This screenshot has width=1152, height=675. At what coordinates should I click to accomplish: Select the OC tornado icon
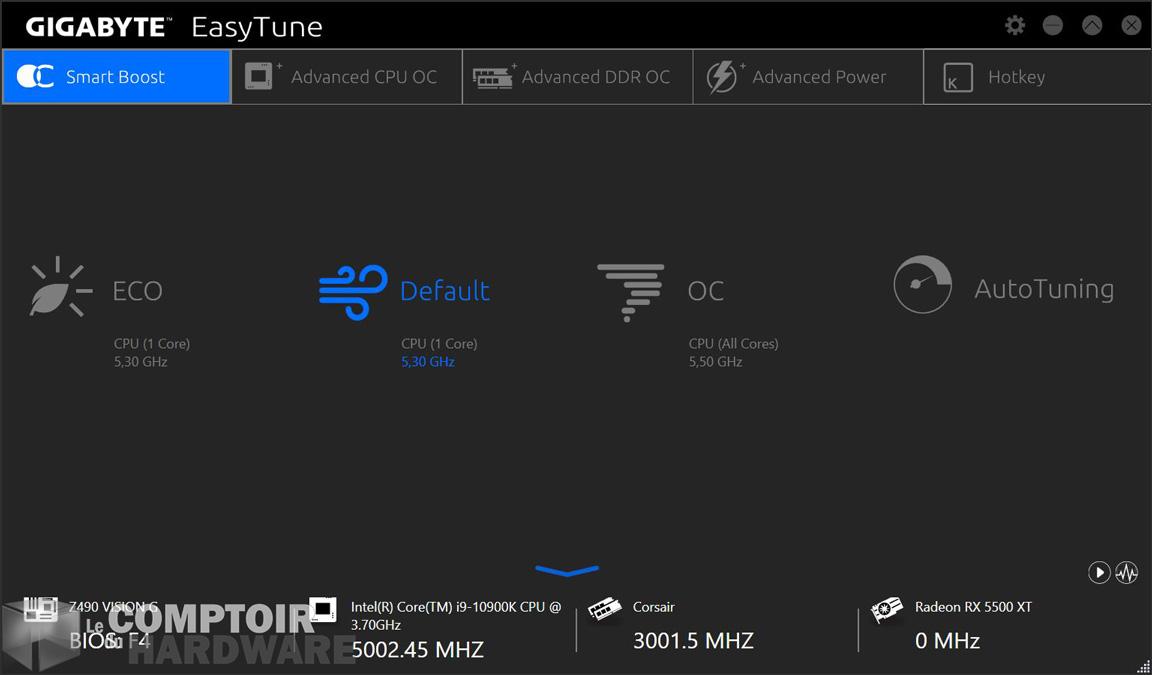pos(630,292)
